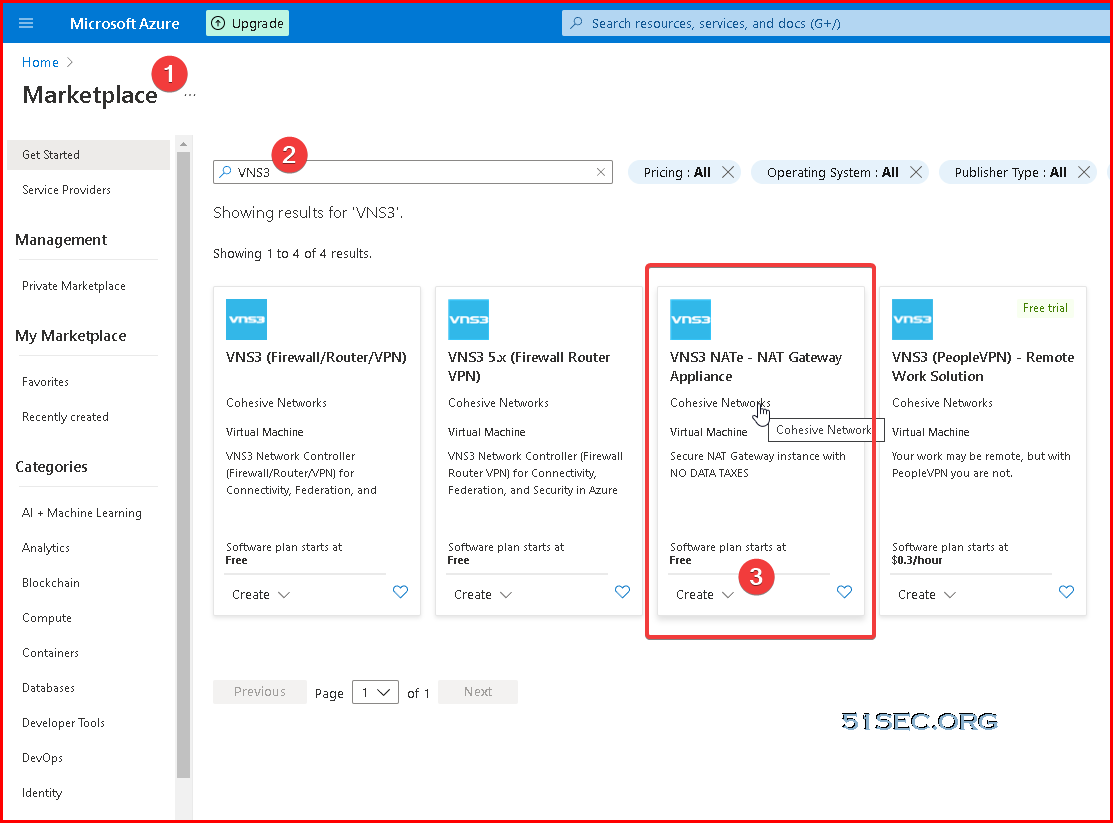Screen dimensions: 1113x823
Task: Click Create on VNS3 (Firewall/Router/VPN) card
Action: pos(251,594)
